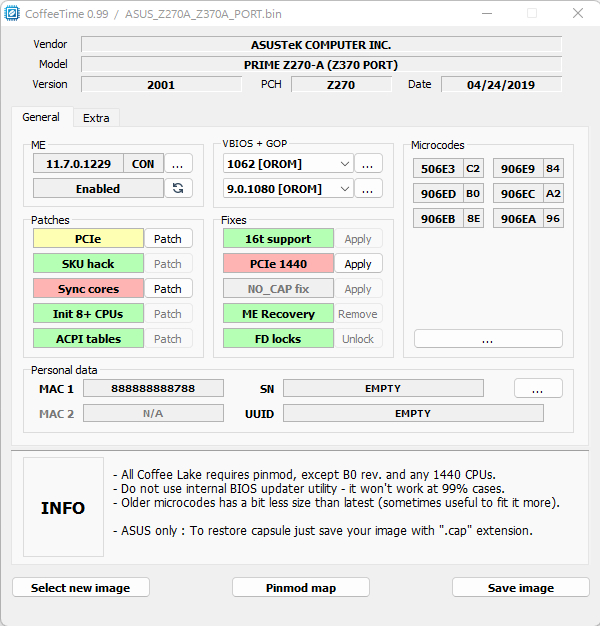Click Select new image button
Image resolution: width=600 pixels, height=626 pixels.
81,587
